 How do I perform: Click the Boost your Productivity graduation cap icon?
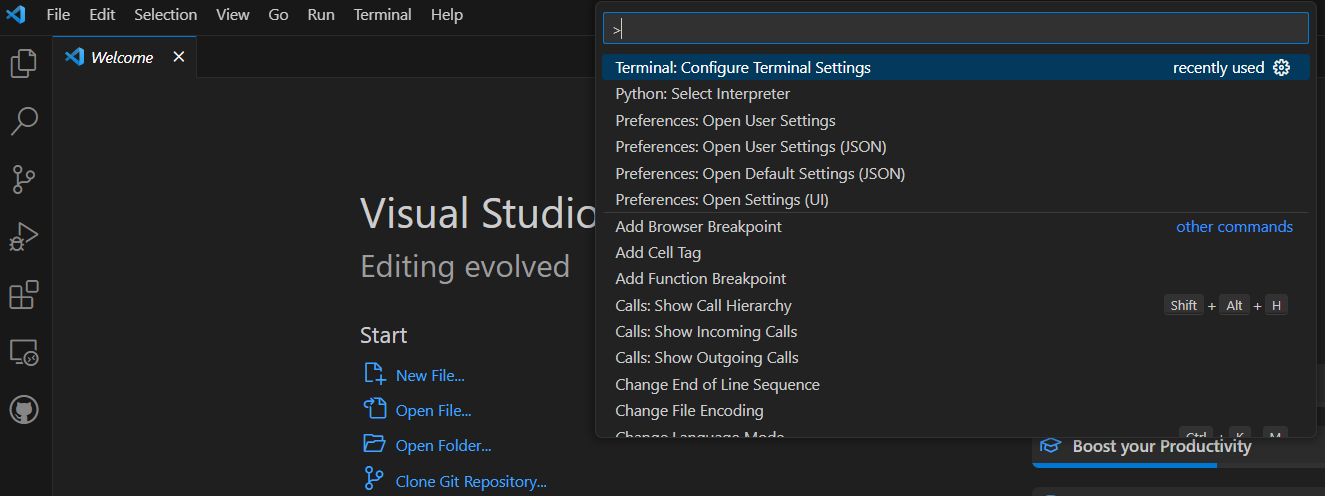point(1050,446)
